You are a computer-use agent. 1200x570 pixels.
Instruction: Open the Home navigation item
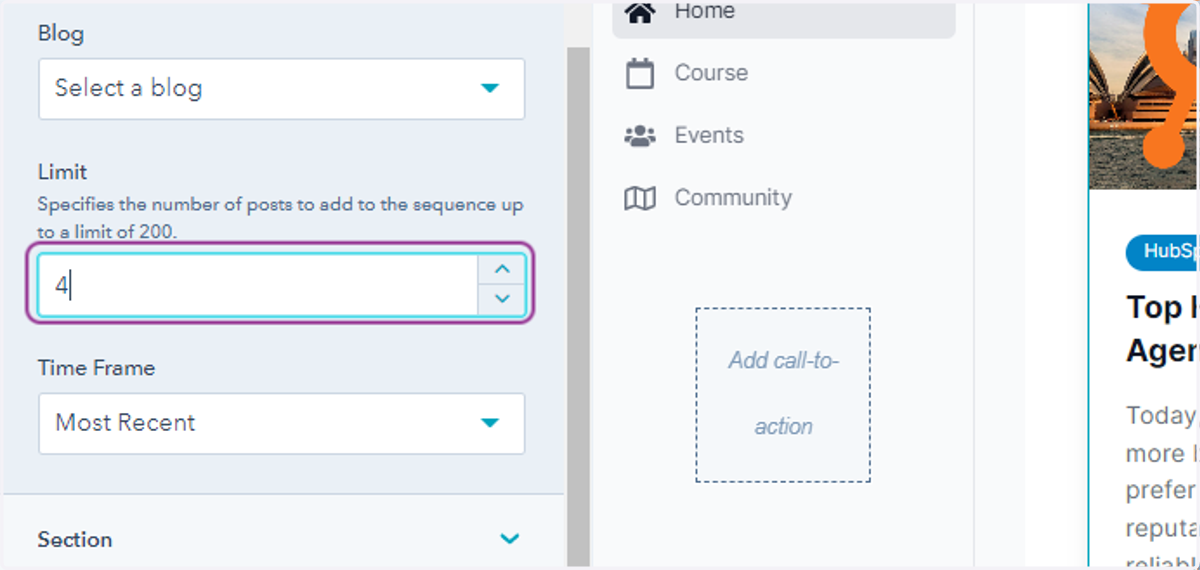tap(784, 14)
